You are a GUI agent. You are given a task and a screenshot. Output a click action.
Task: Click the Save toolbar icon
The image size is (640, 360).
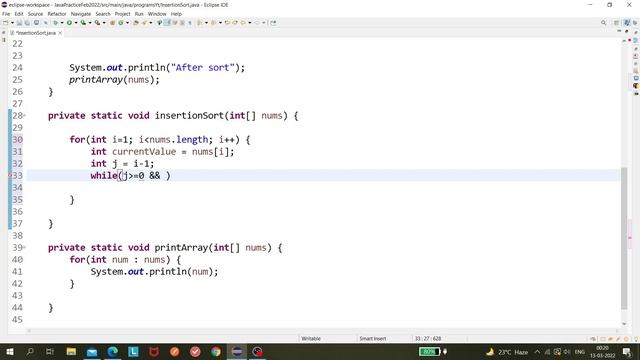[19, 23]
